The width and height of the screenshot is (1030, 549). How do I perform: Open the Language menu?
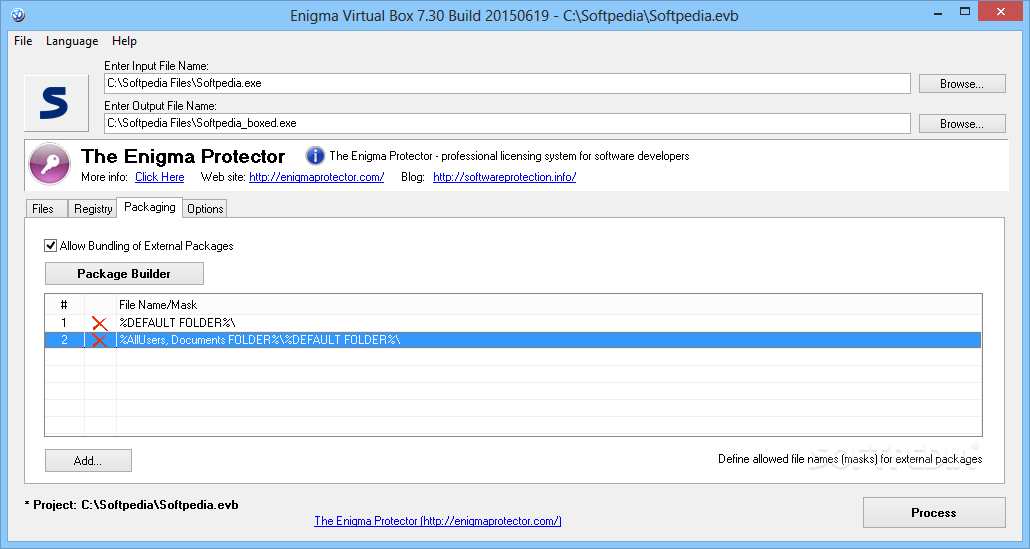(x=72, y=41)
